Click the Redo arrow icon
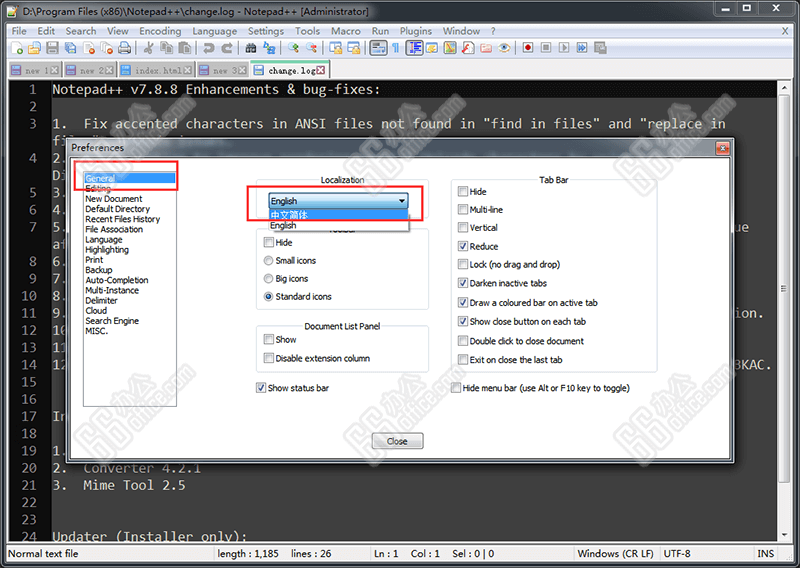 click(227, 48)
